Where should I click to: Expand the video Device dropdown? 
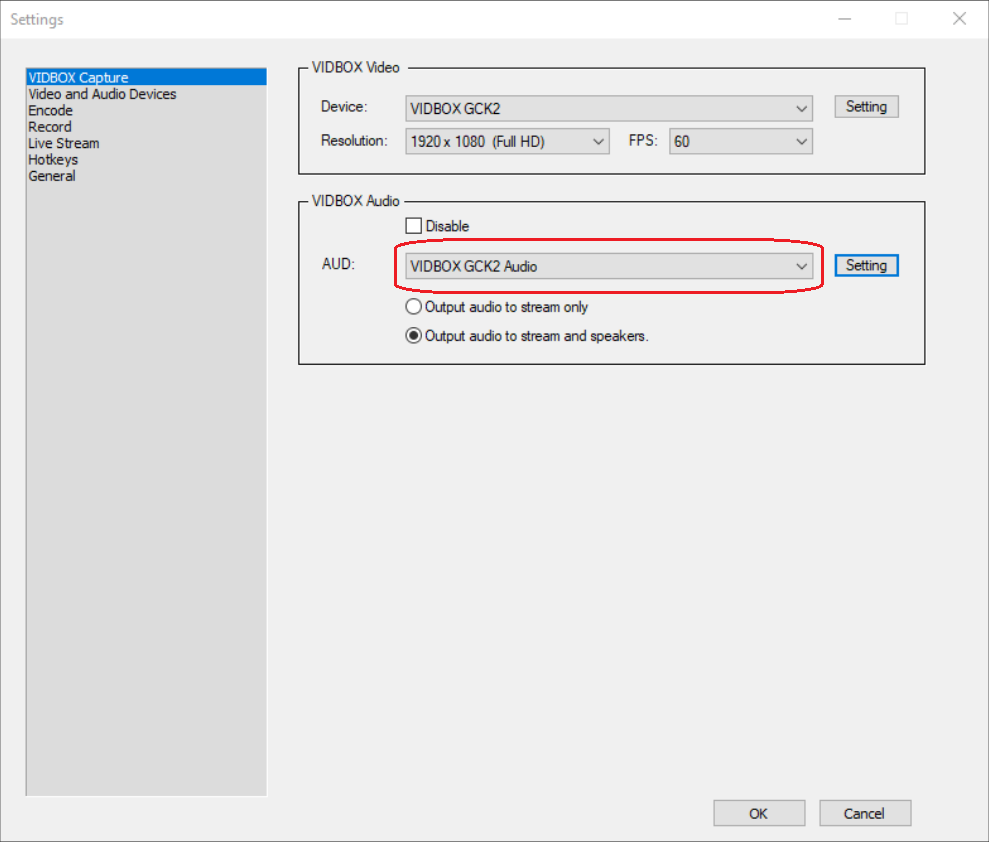(608, 108)
